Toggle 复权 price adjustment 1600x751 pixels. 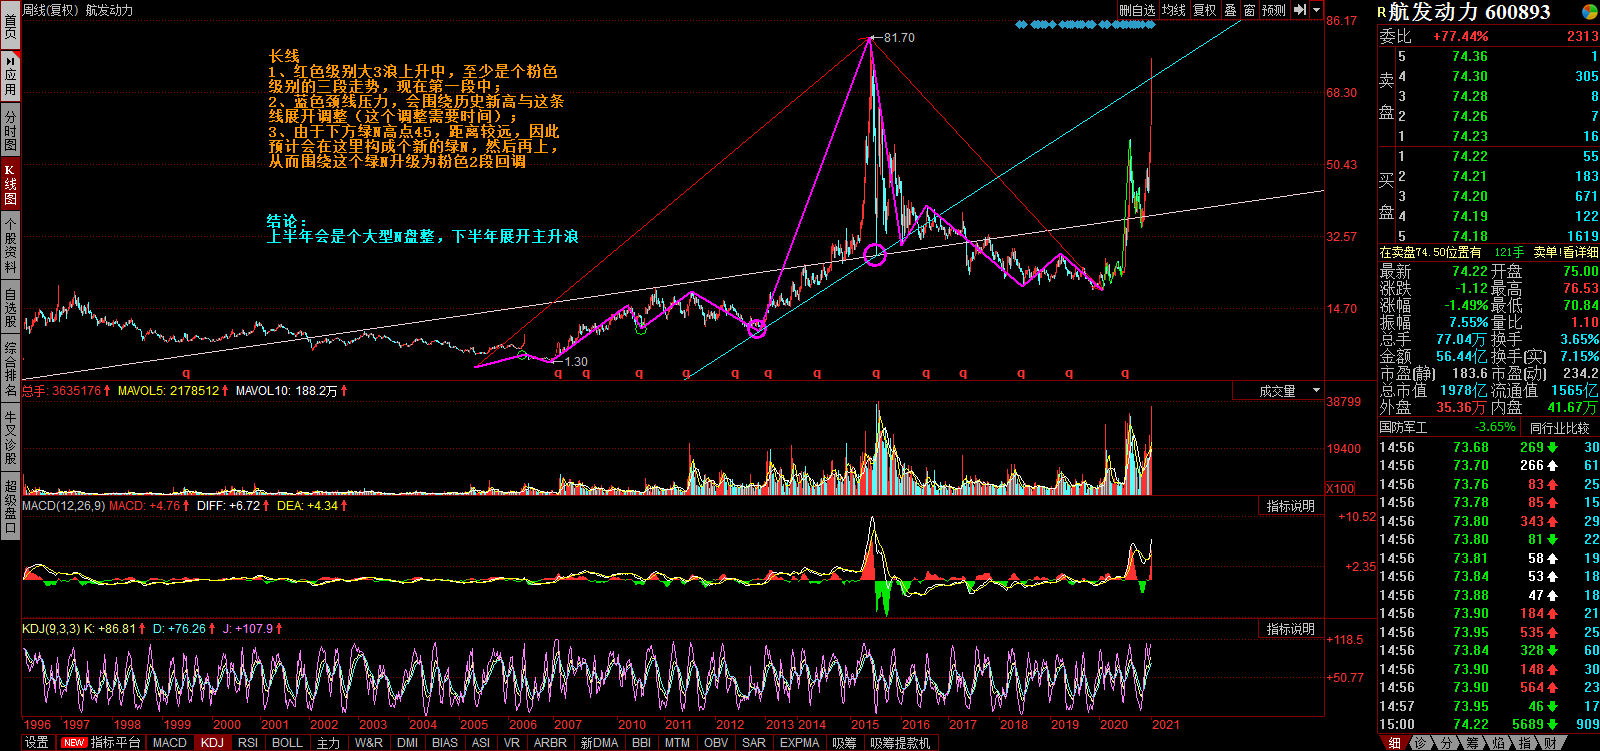tap(1204, 10)
